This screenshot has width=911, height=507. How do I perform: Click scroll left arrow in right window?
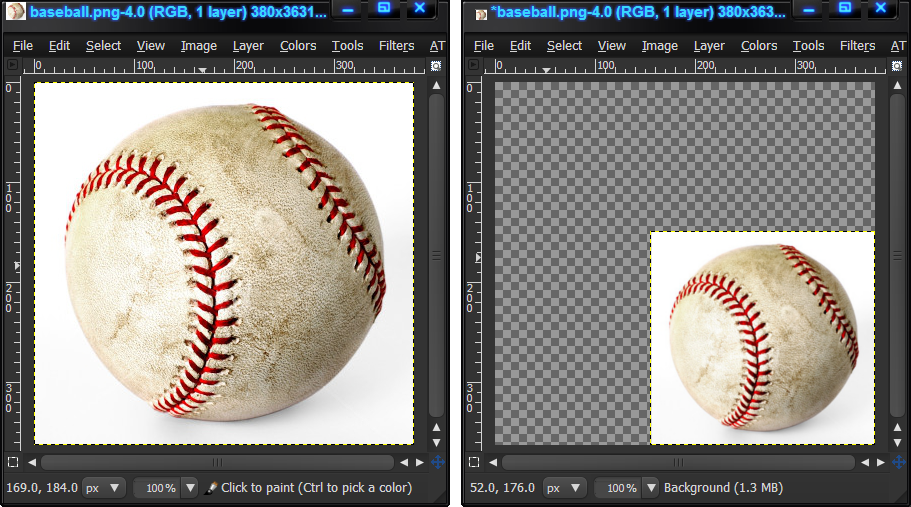(493, 462)
